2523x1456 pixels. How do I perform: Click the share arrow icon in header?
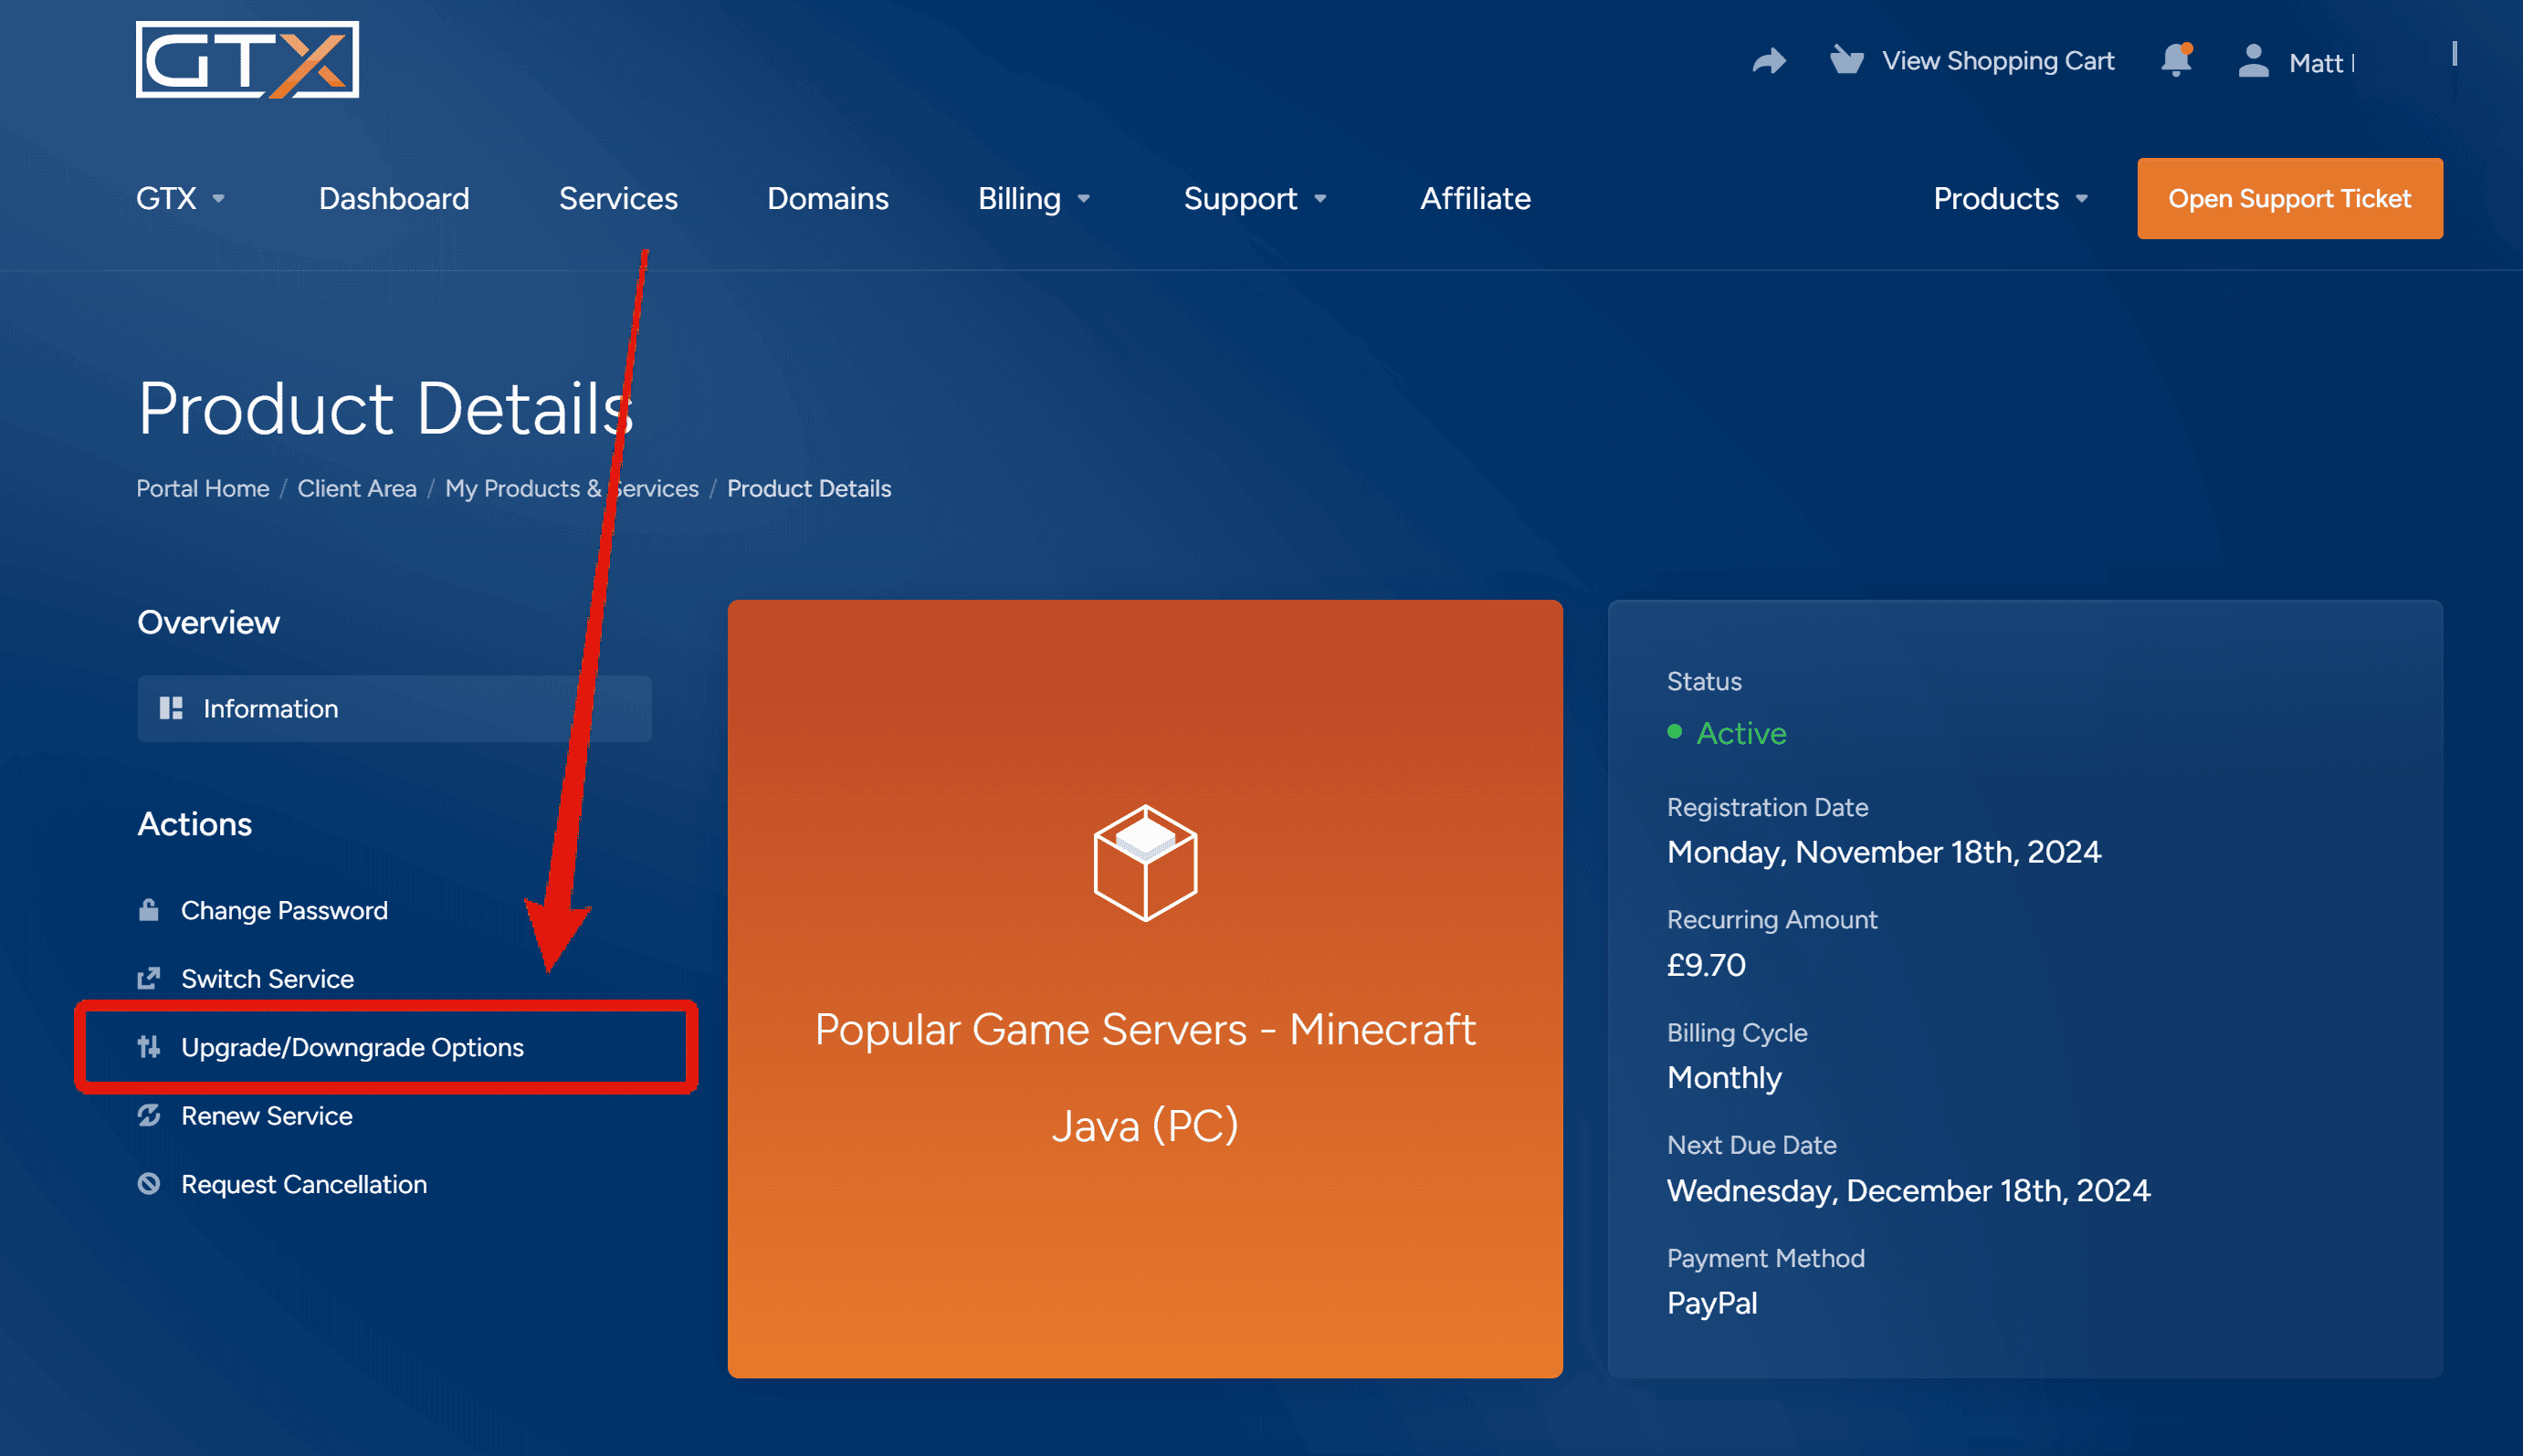click(1769, 61)
